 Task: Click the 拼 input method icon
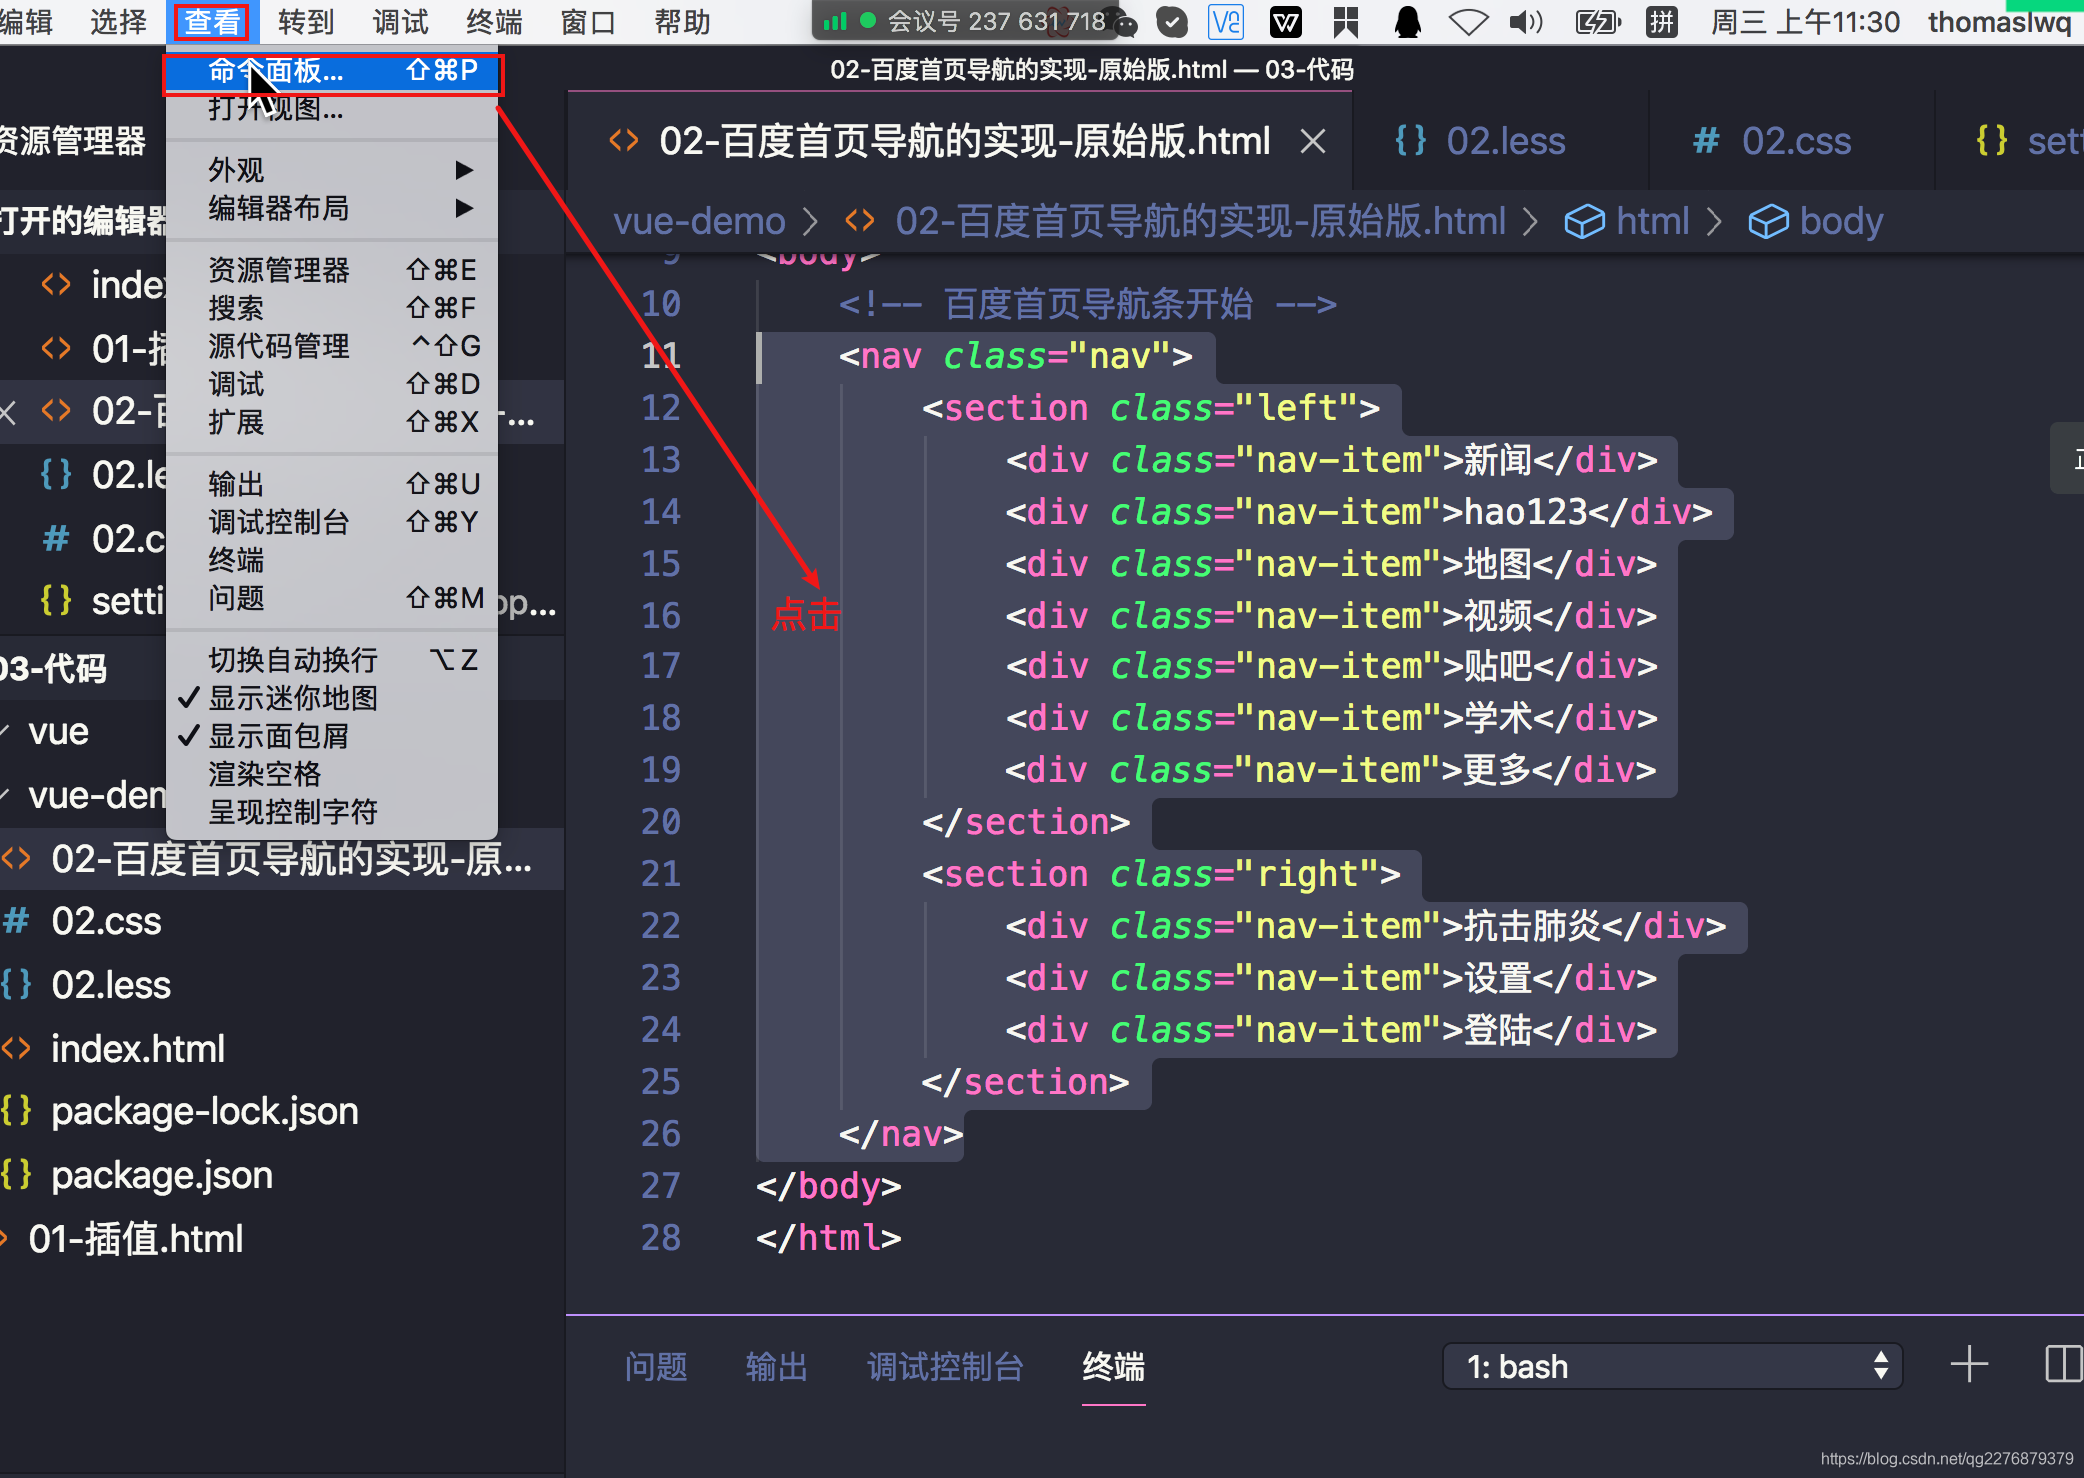click(1661, 22)
